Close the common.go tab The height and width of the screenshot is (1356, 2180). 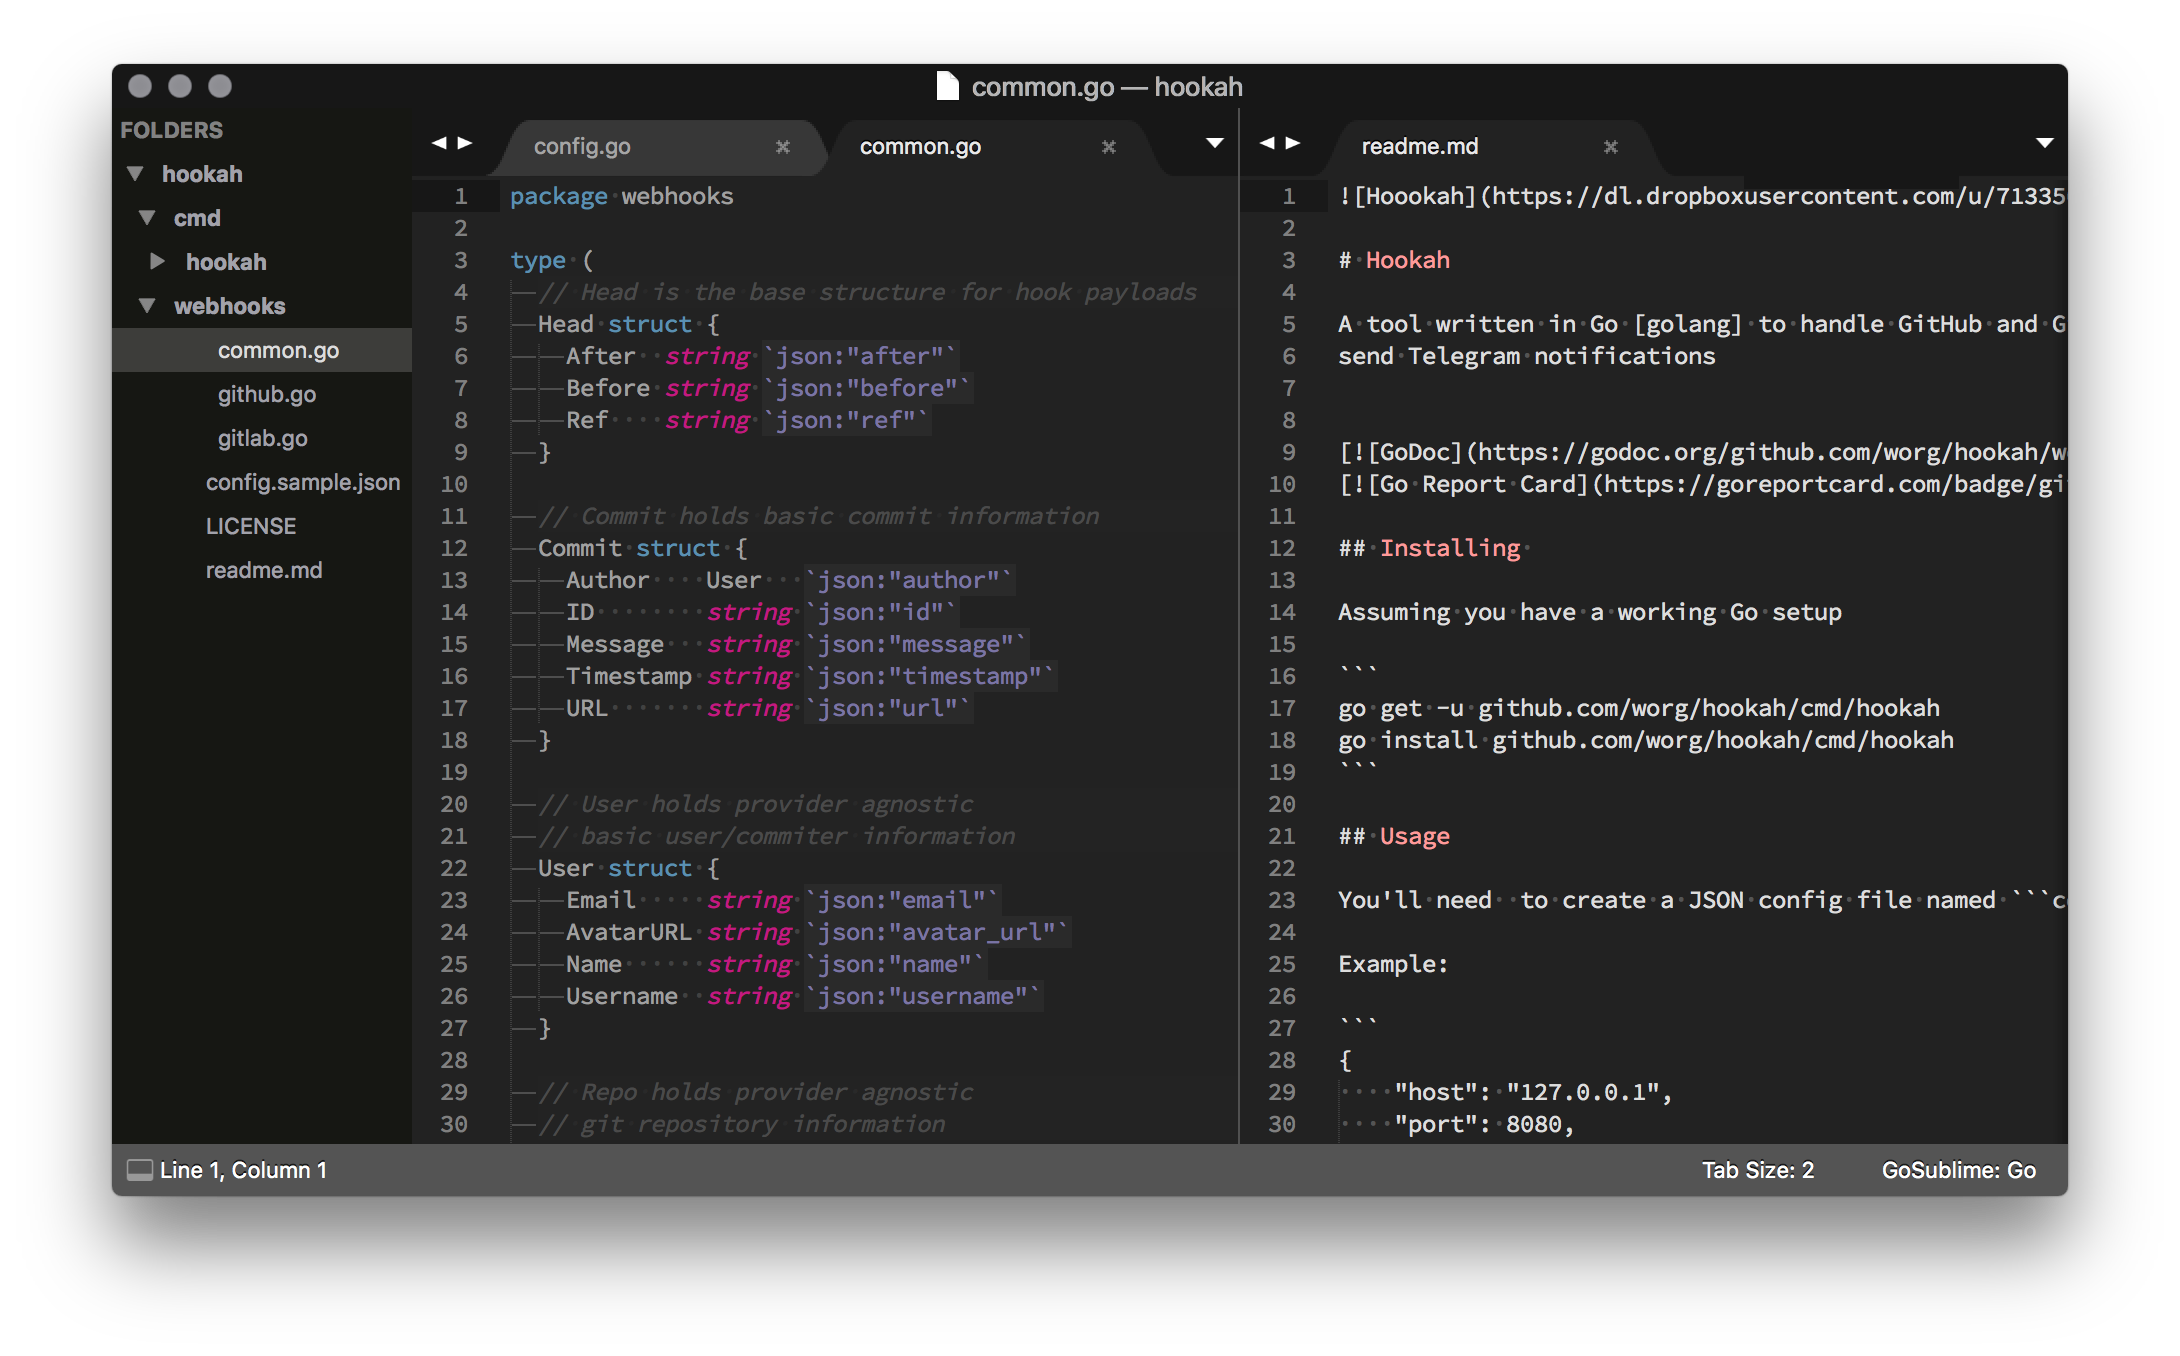click(1109, 147)
